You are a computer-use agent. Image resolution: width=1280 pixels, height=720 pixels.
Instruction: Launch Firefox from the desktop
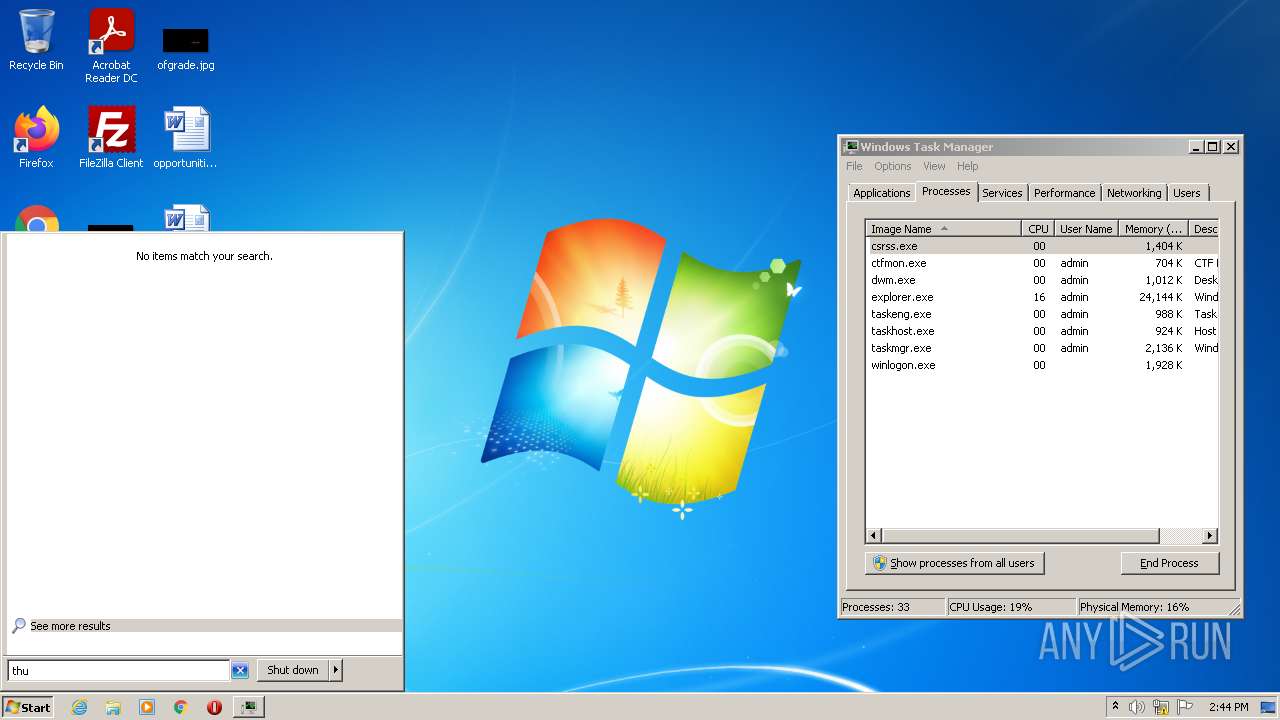point(36,137)
